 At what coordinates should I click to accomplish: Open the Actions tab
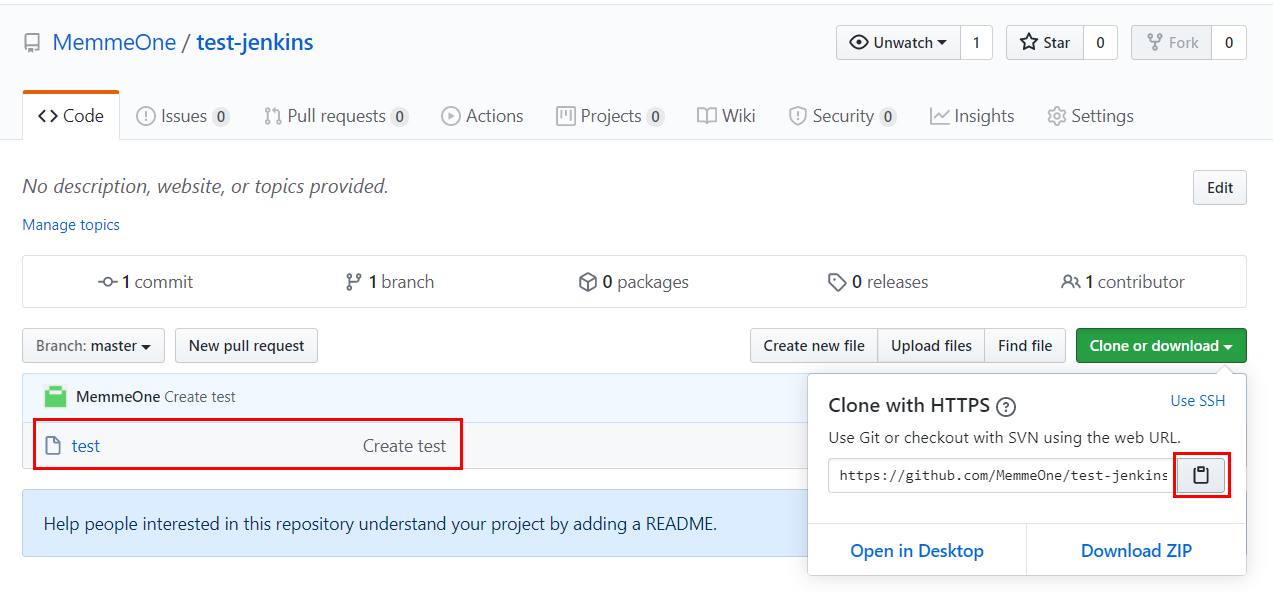482,116
